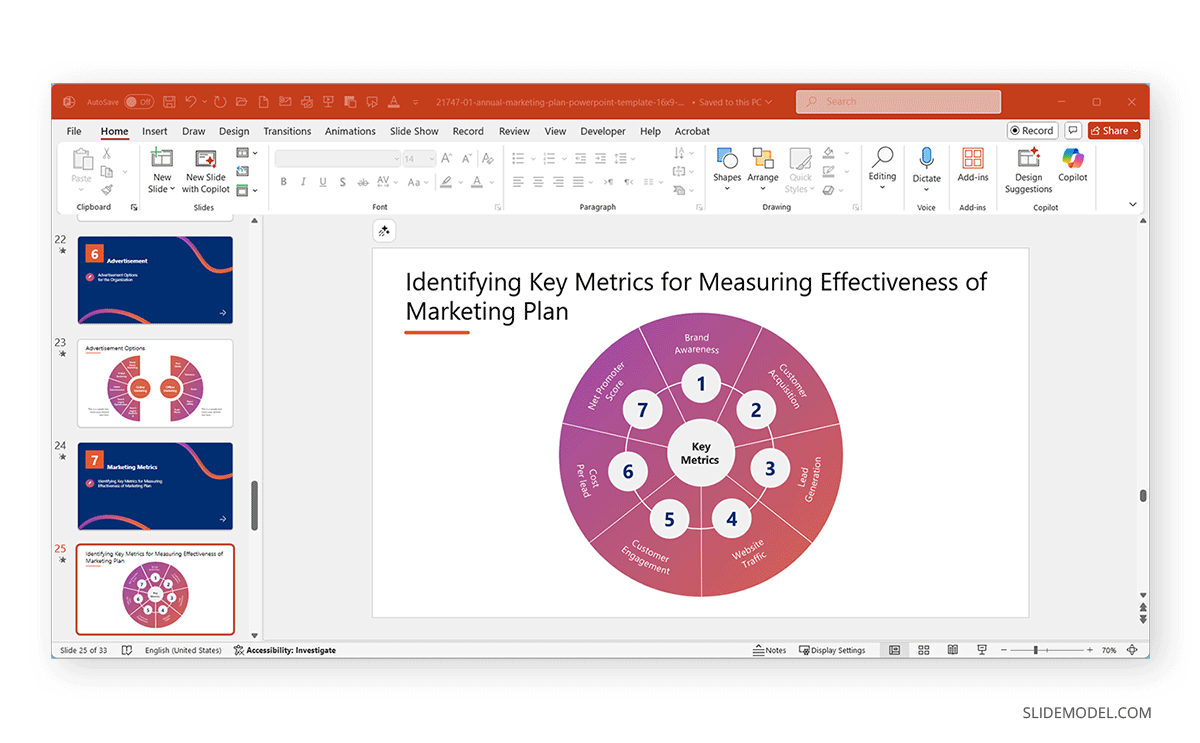Click the Record button

(x=1031, y=131)
